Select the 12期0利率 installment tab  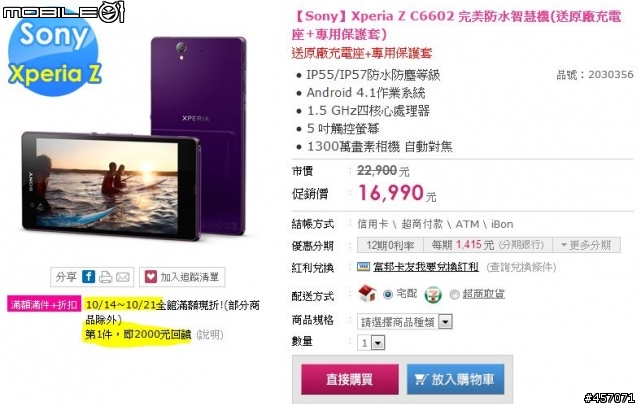point(390,245)
